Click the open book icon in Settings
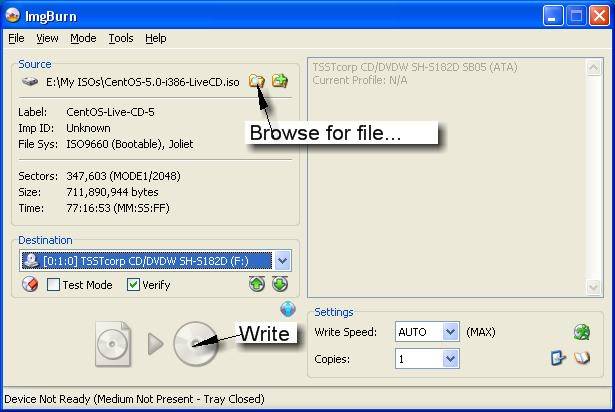Screen dimensions: 615x412 (582, 358)
